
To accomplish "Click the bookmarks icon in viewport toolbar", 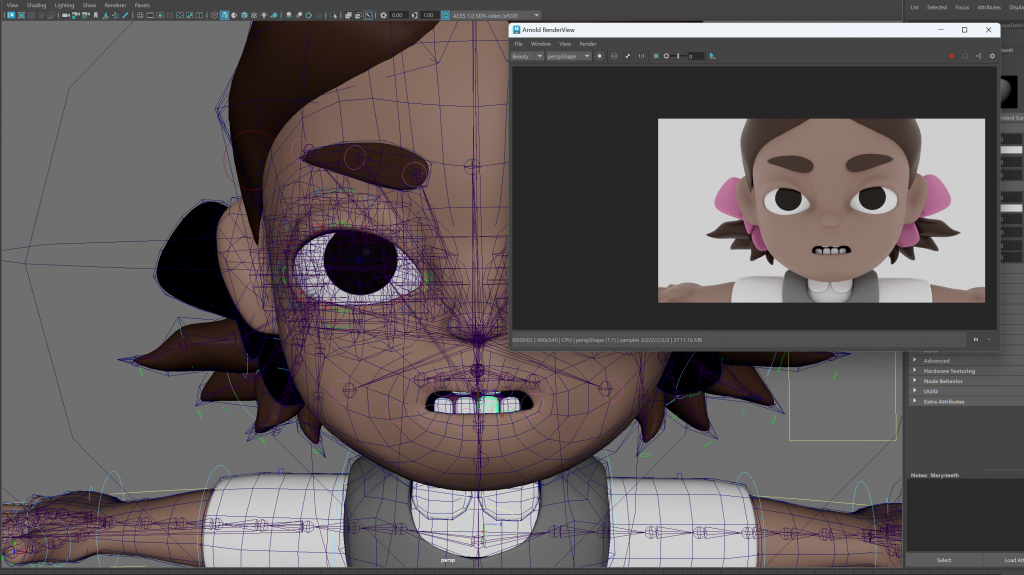I will 95,15.
